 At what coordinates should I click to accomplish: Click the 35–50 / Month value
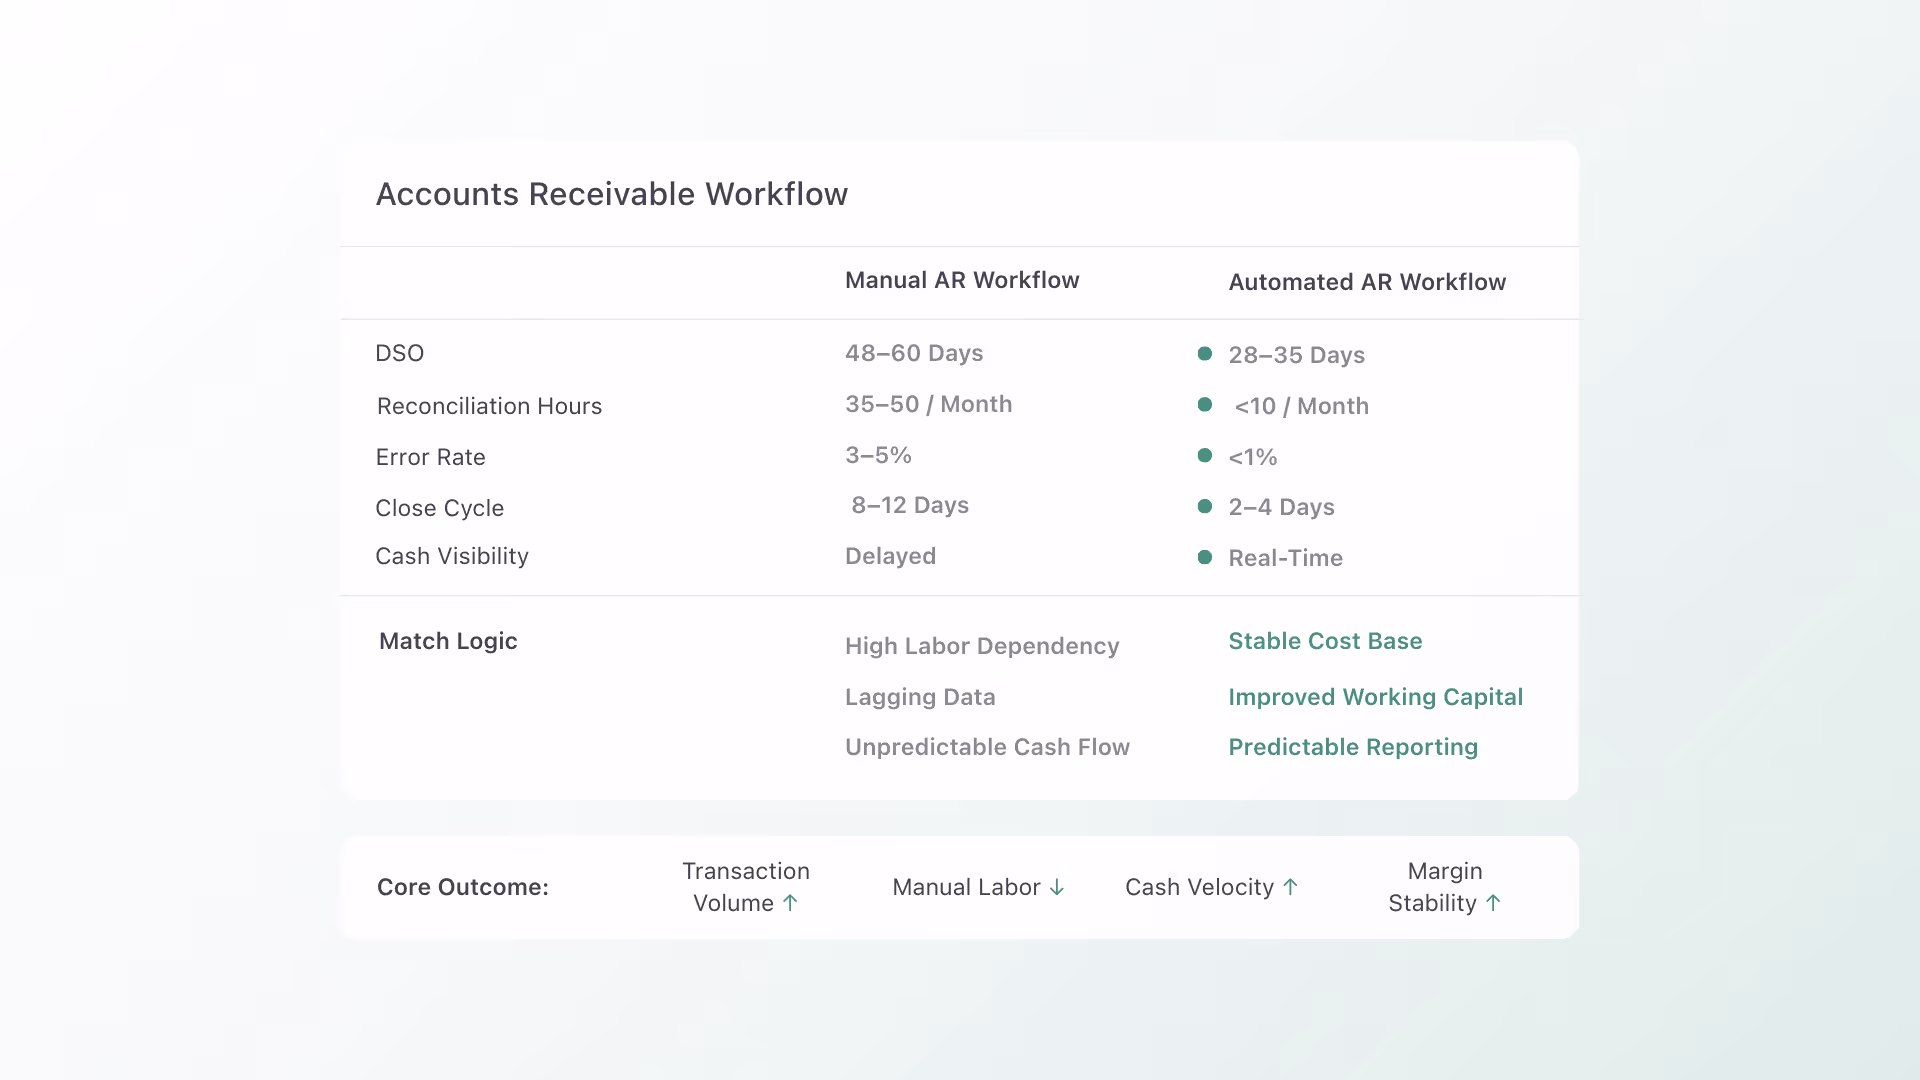[x=929, y=404]
